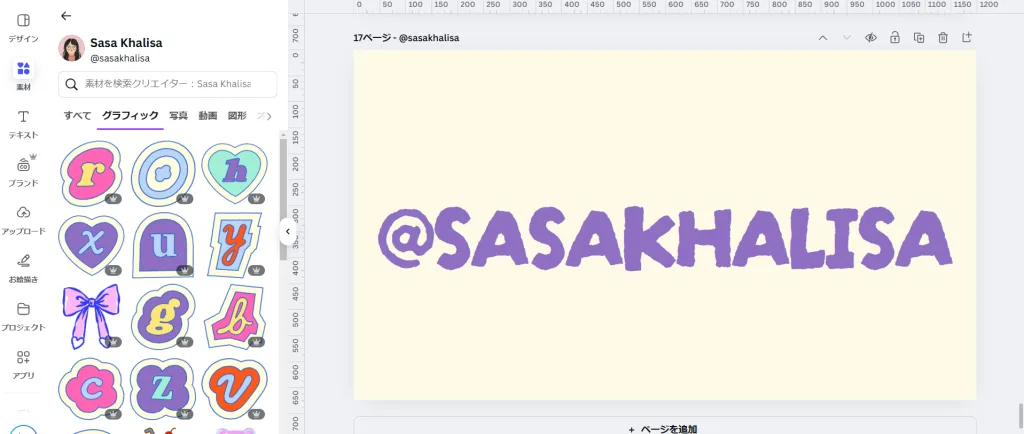Duplicate page 17 using the copy icon
The height and width of the screenshot is (434, 1024).
tap(919, 38)
